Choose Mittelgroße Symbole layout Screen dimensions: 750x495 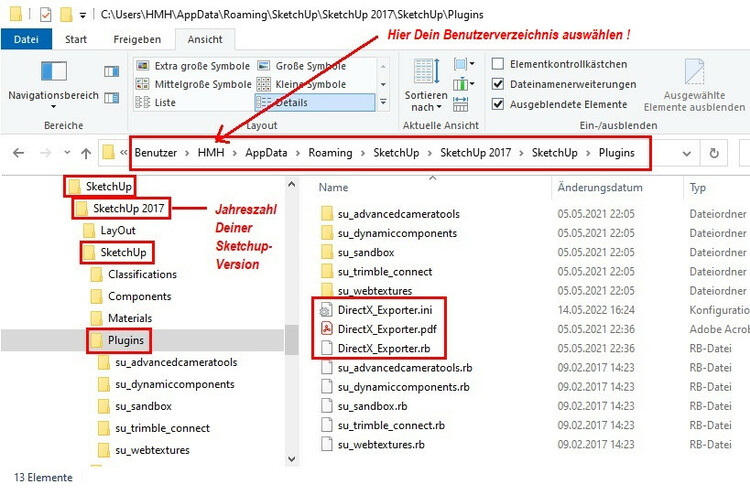[193, 84]
